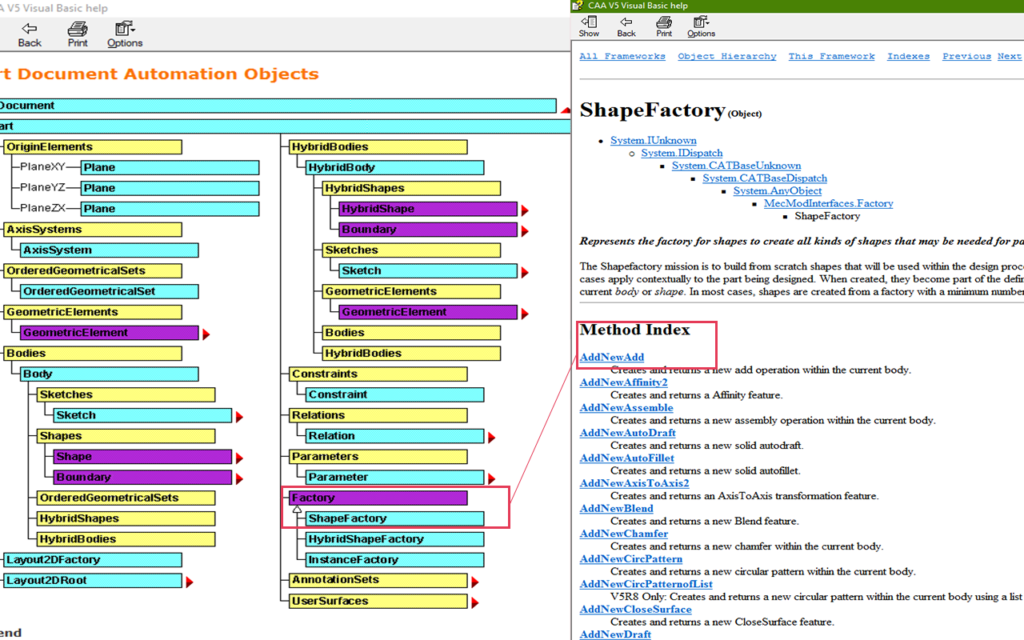This screenshot has width=1024, height=640.
Task: Click the AxisSystem object box
Action: pyautogui.click(x=109, y=250)
